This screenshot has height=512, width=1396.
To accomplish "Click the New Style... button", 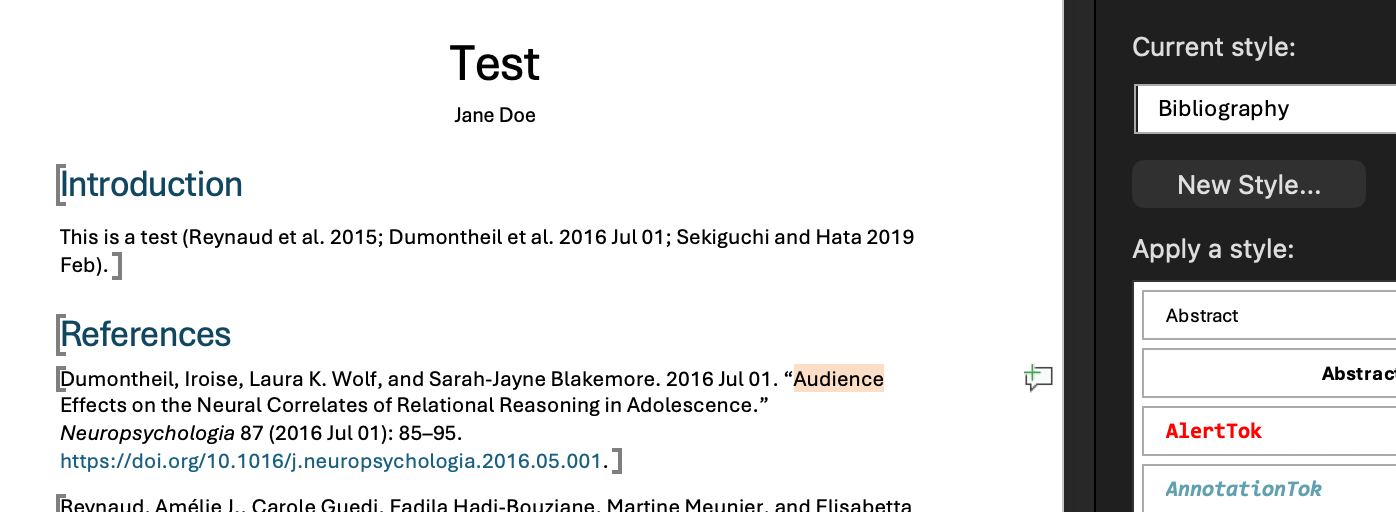I will click(1248, 184).
